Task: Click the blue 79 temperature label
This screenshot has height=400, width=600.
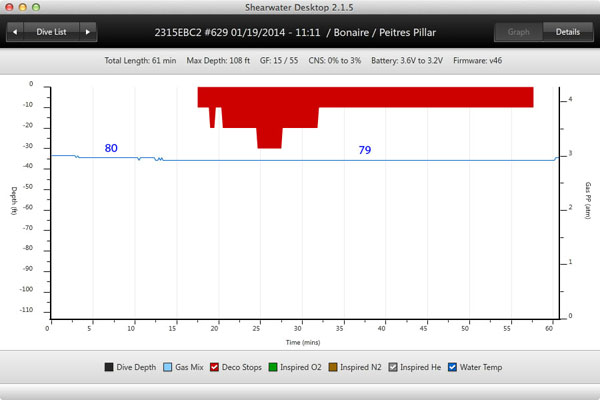Action: click(x=365, y=149)
